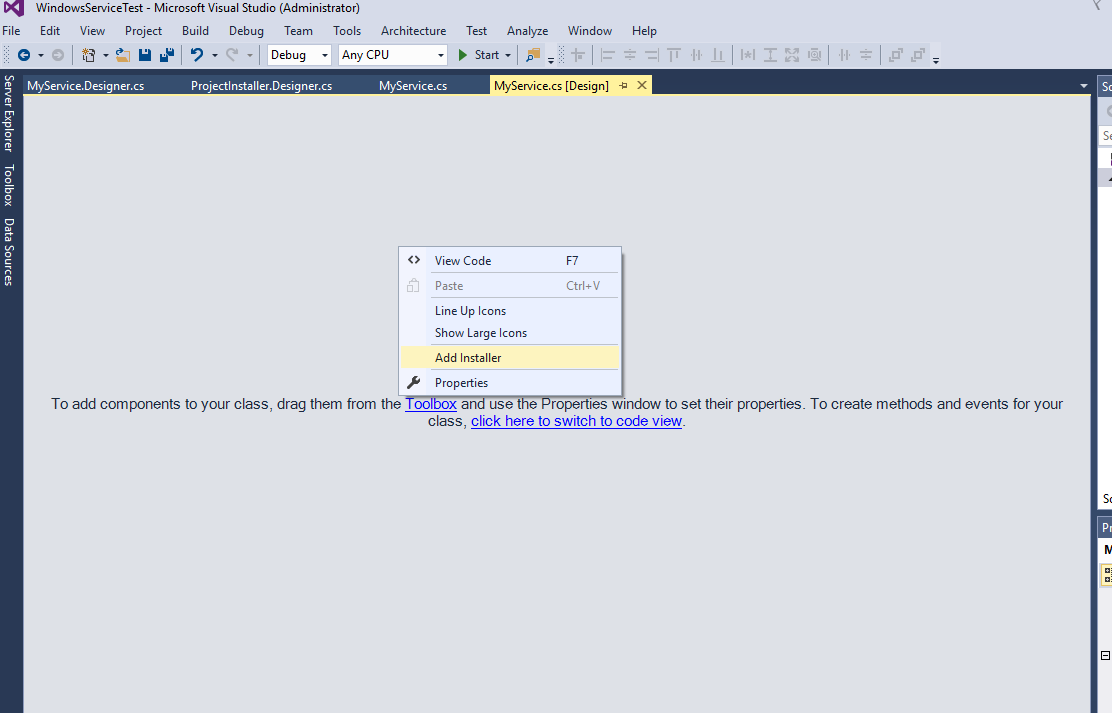Open the document tabs overflow dropdown

point(1083,86)
